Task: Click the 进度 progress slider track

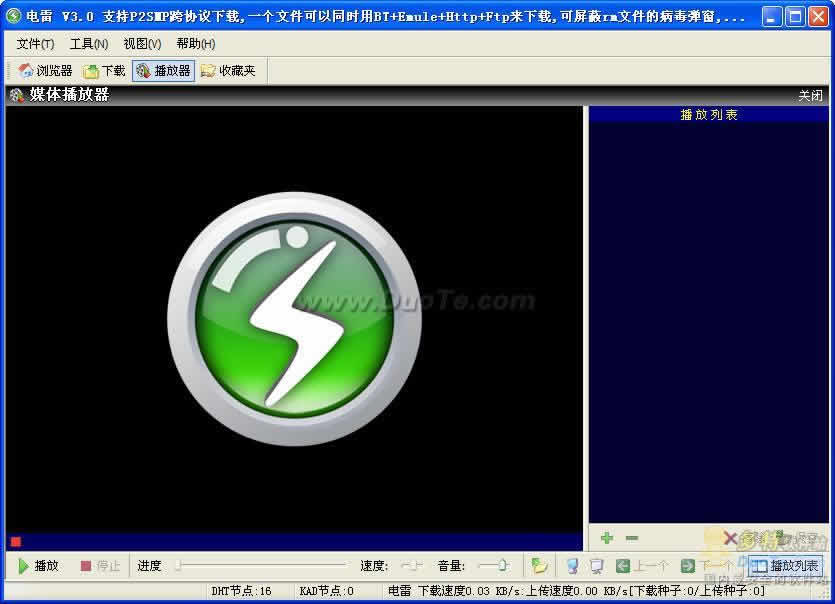Action: click(261, 565)
